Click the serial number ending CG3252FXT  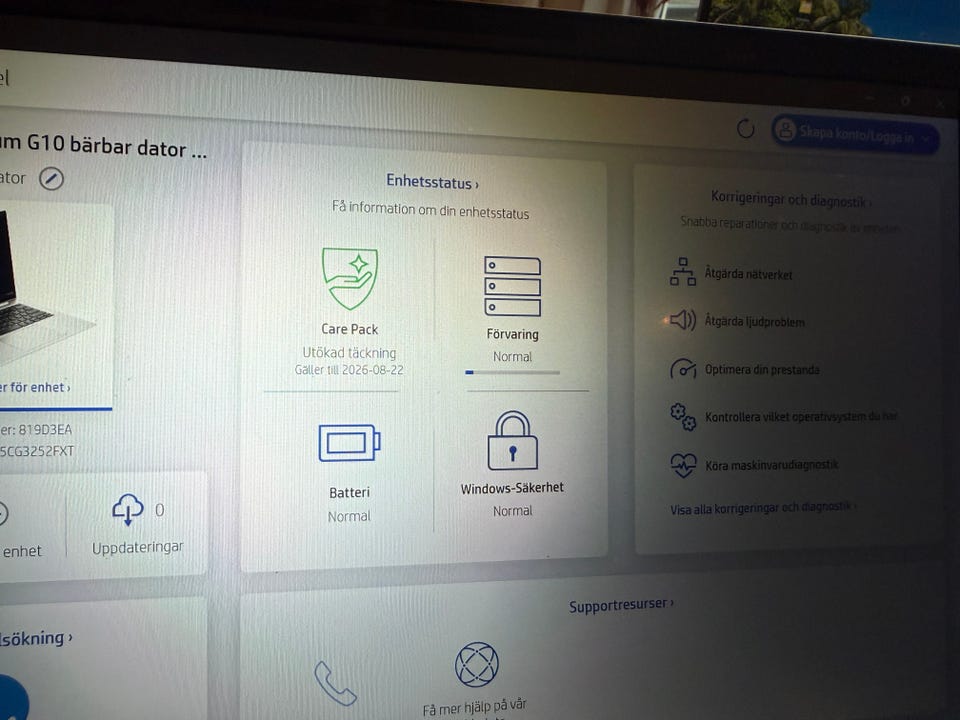pos(37,451)
